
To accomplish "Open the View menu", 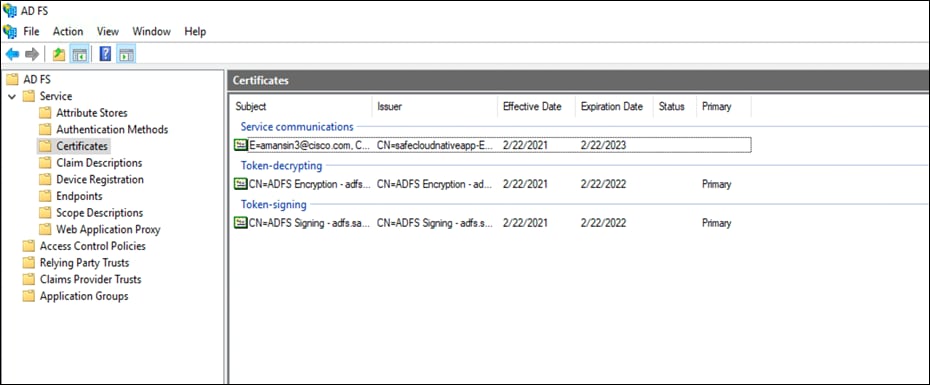I will pos(108,31).
